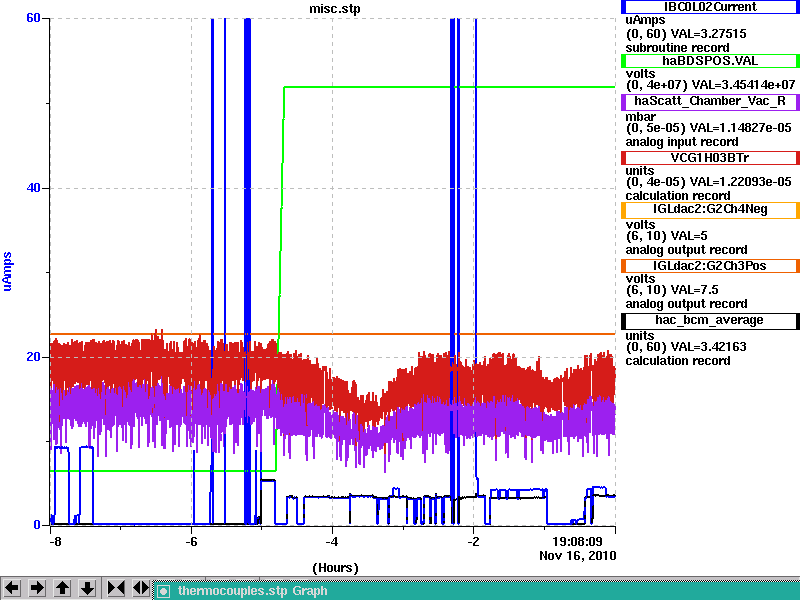This screenshot has width=800, height=600.
Task: Click the diamond zoom-out time icon
Action: (141, 588)
